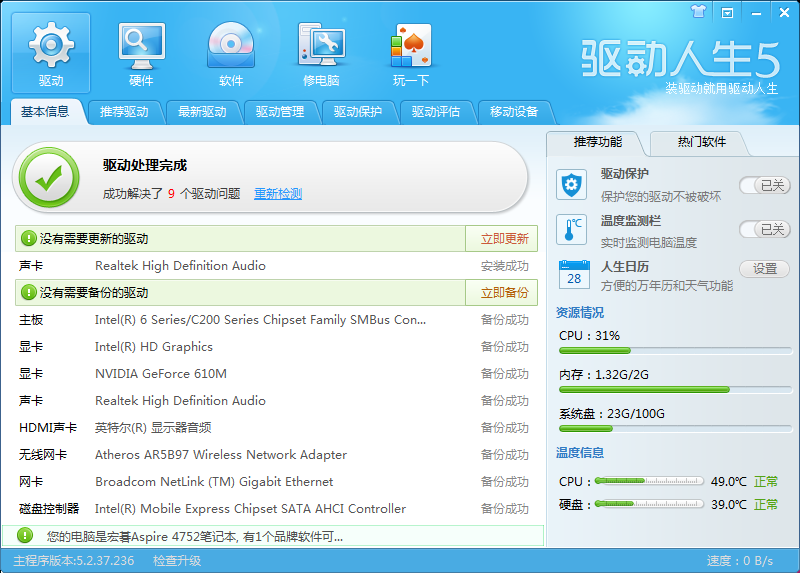The height and width of the screenshot is (573, 800).
Task: Select the 声卡 安装成功 Realtek row
Action: pyautogui.click(x=276, y=266)
